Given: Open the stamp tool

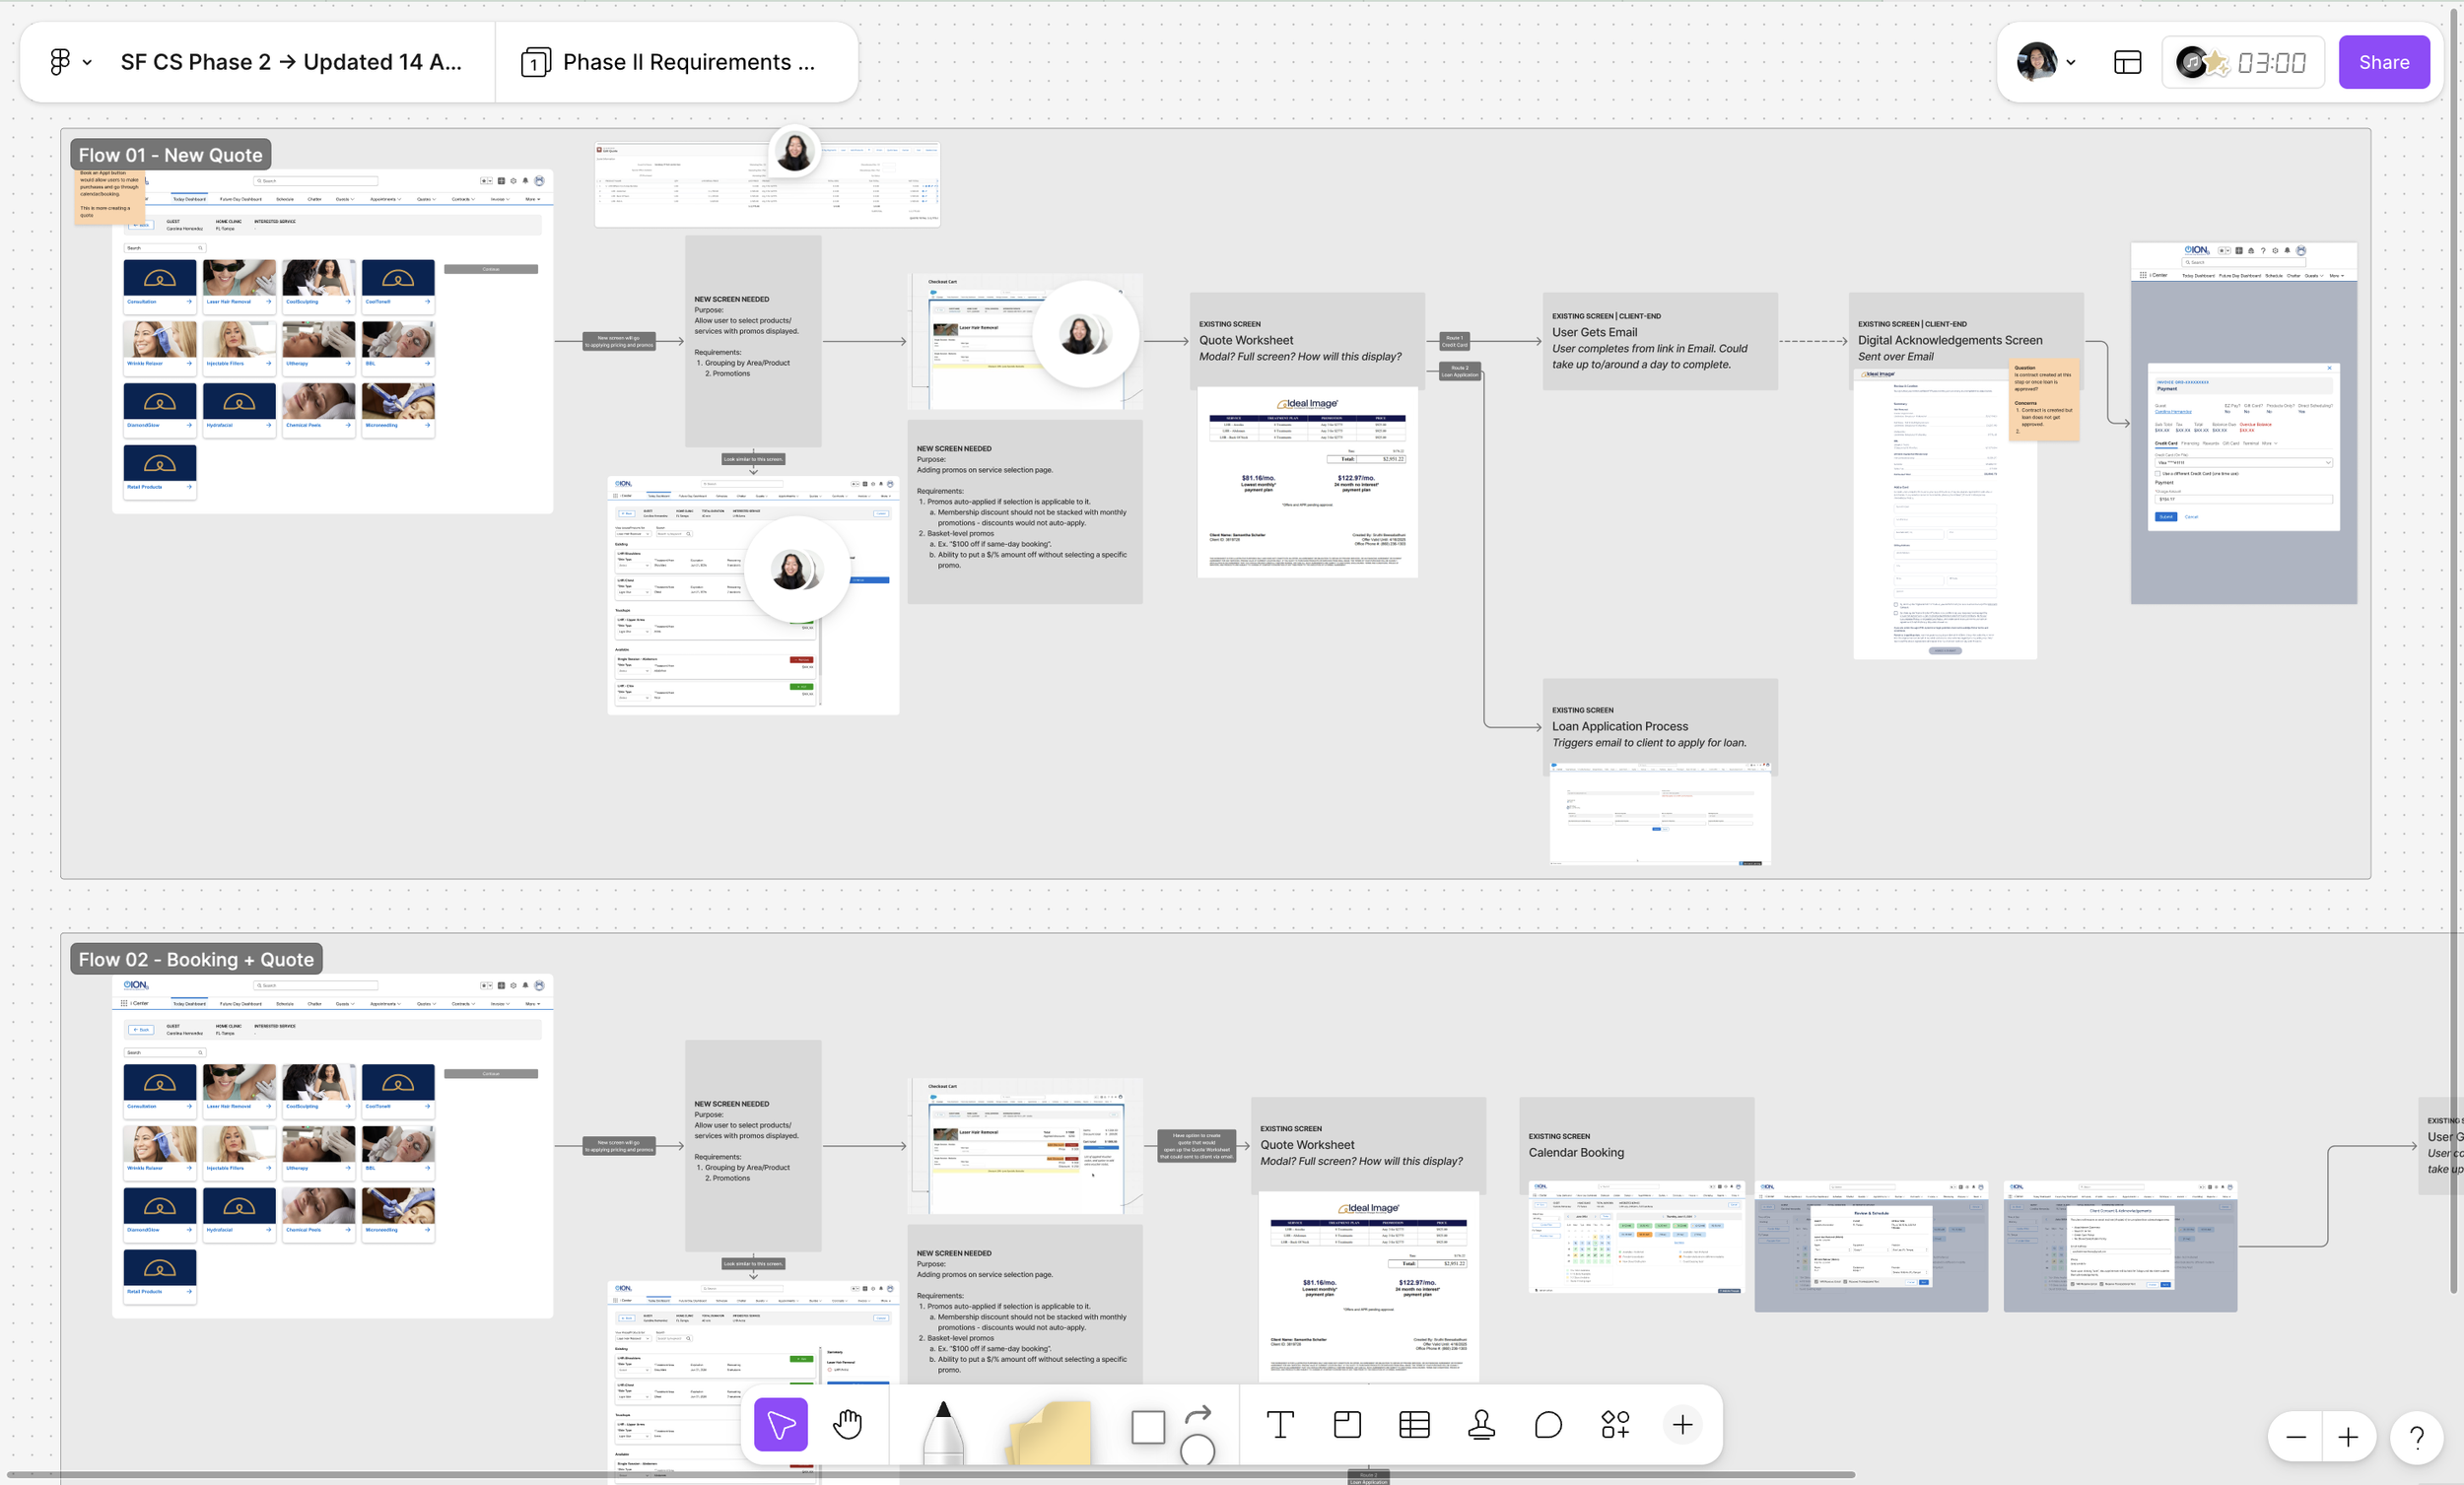Looking at the screenshot, I should 1481,1424.
